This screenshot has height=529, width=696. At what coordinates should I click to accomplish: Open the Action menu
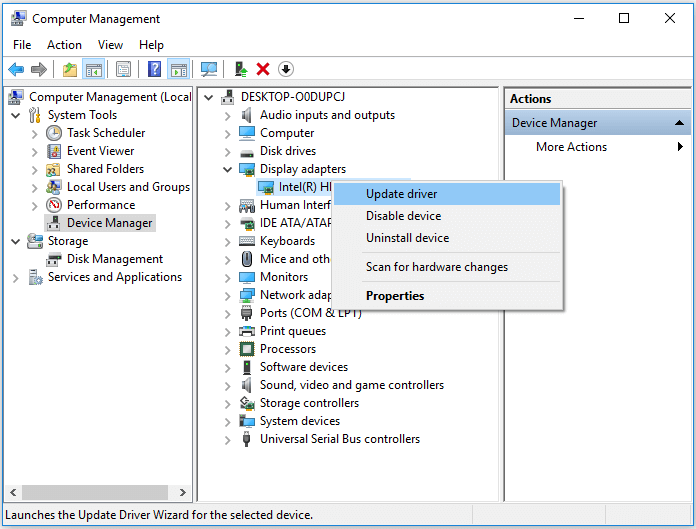[64, 45]
